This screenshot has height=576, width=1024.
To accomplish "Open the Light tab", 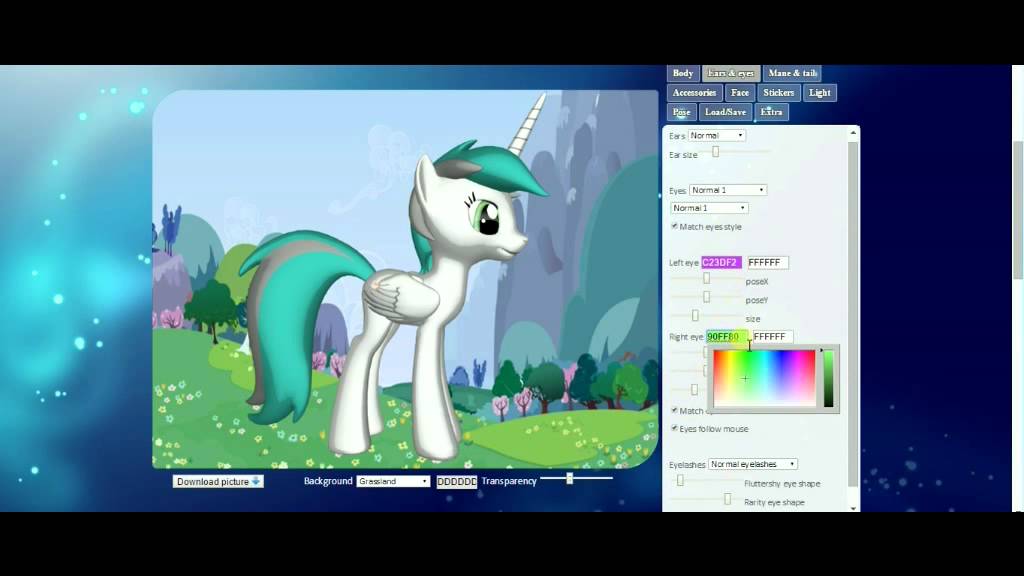I will [x=820, y=93].
